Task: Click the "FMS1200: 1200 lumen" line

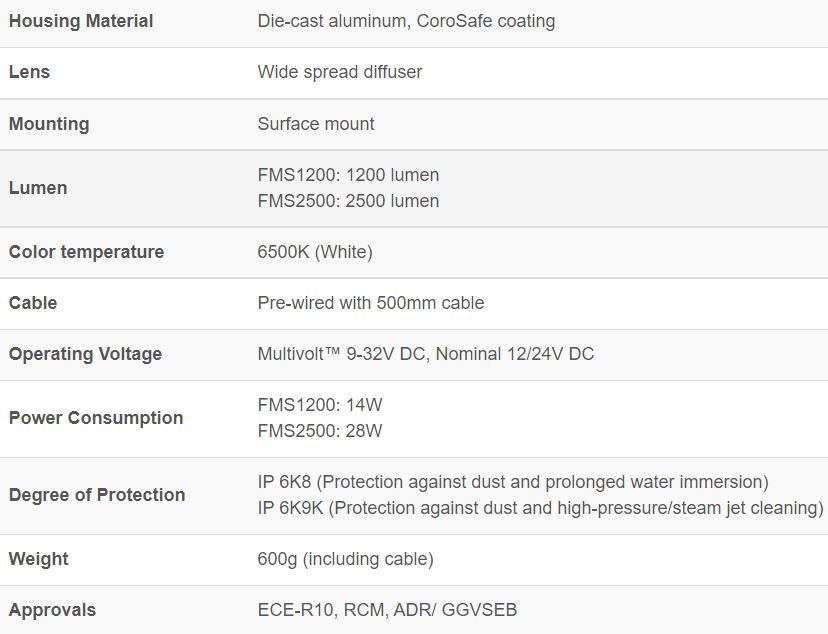Action: pos(348,175)
